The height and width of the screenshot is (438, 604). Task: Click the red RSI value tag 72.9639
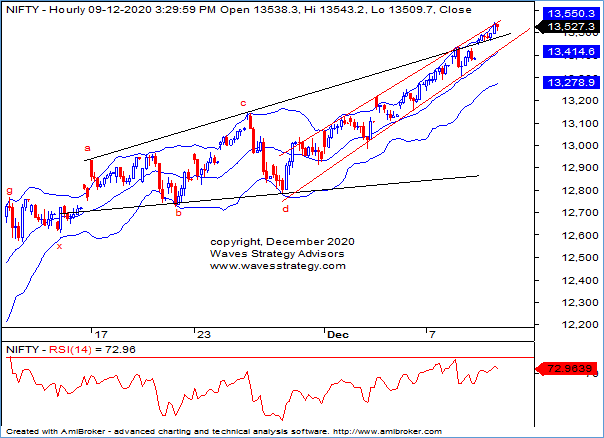click(570, 369)
